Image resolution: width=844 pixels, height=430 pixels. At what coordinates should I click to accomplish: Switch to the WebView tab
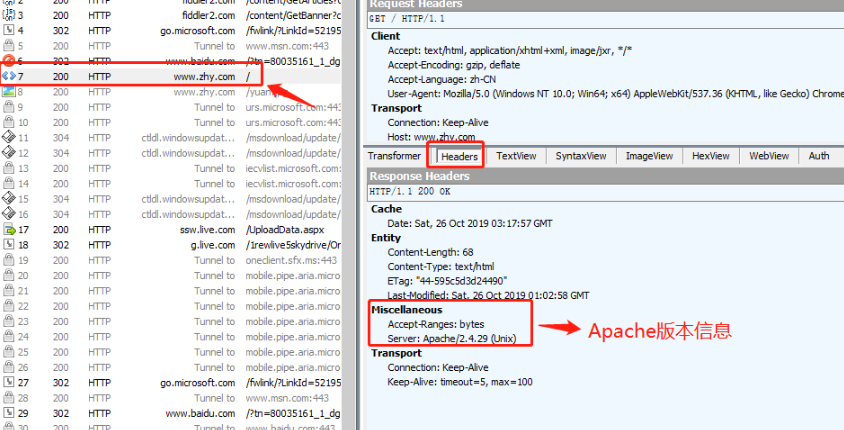(769, 156)
